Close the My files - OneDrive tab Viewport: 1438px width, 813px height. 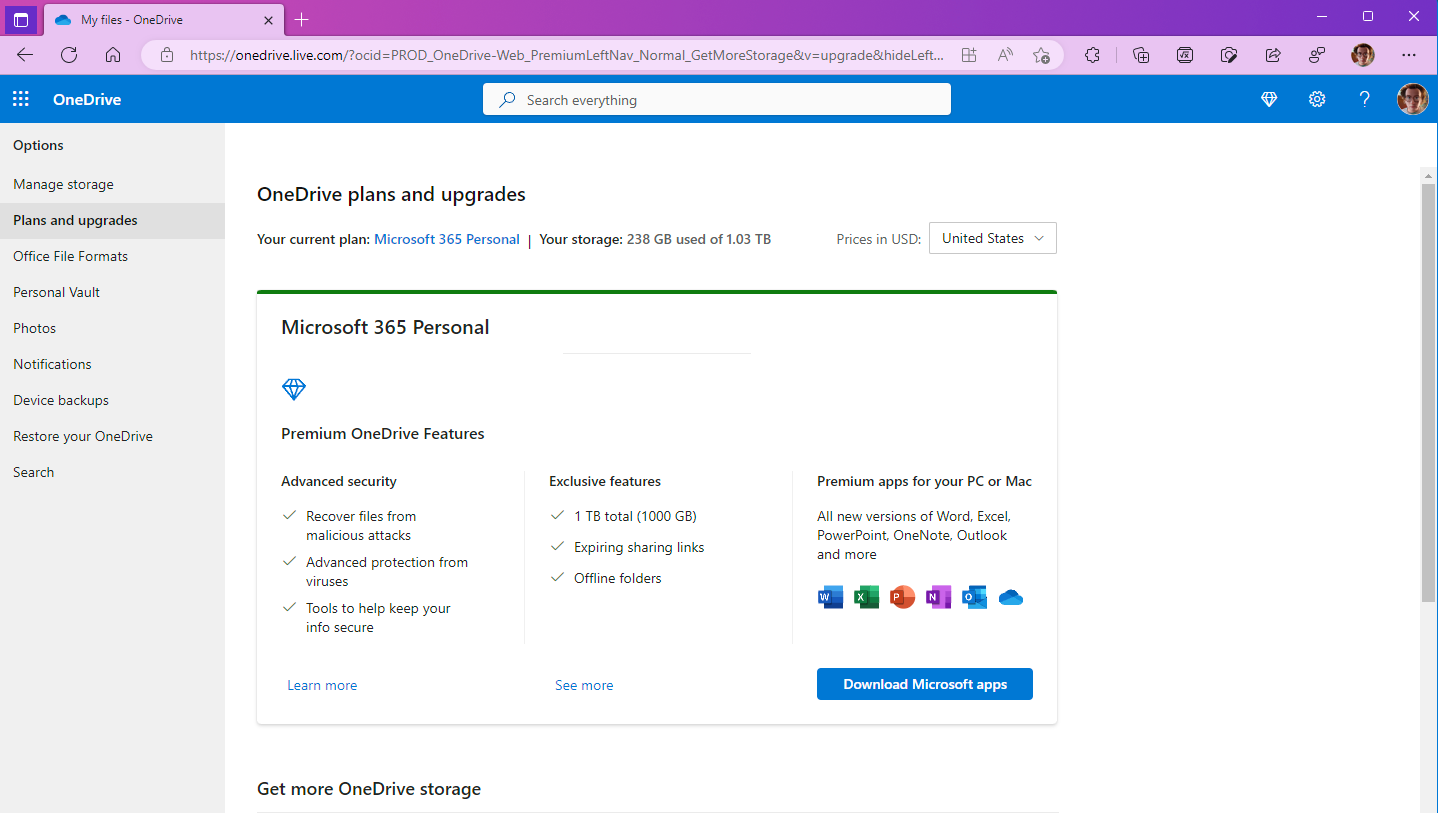pos(267,20)
